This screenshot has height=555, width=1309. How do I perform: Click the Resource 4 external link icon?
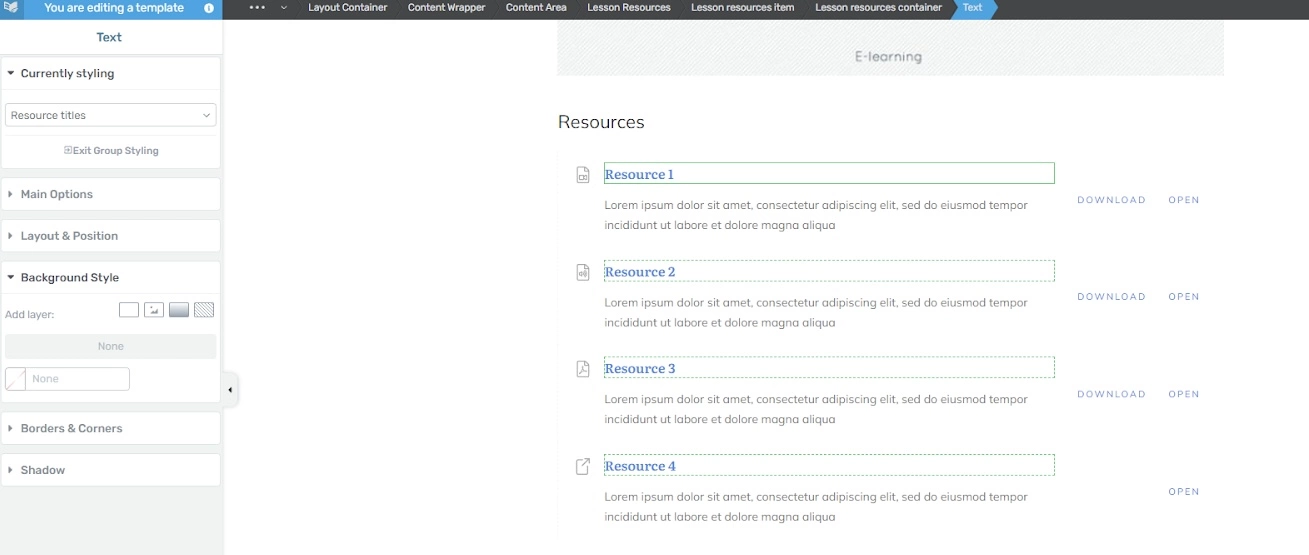tap(583, 466)
